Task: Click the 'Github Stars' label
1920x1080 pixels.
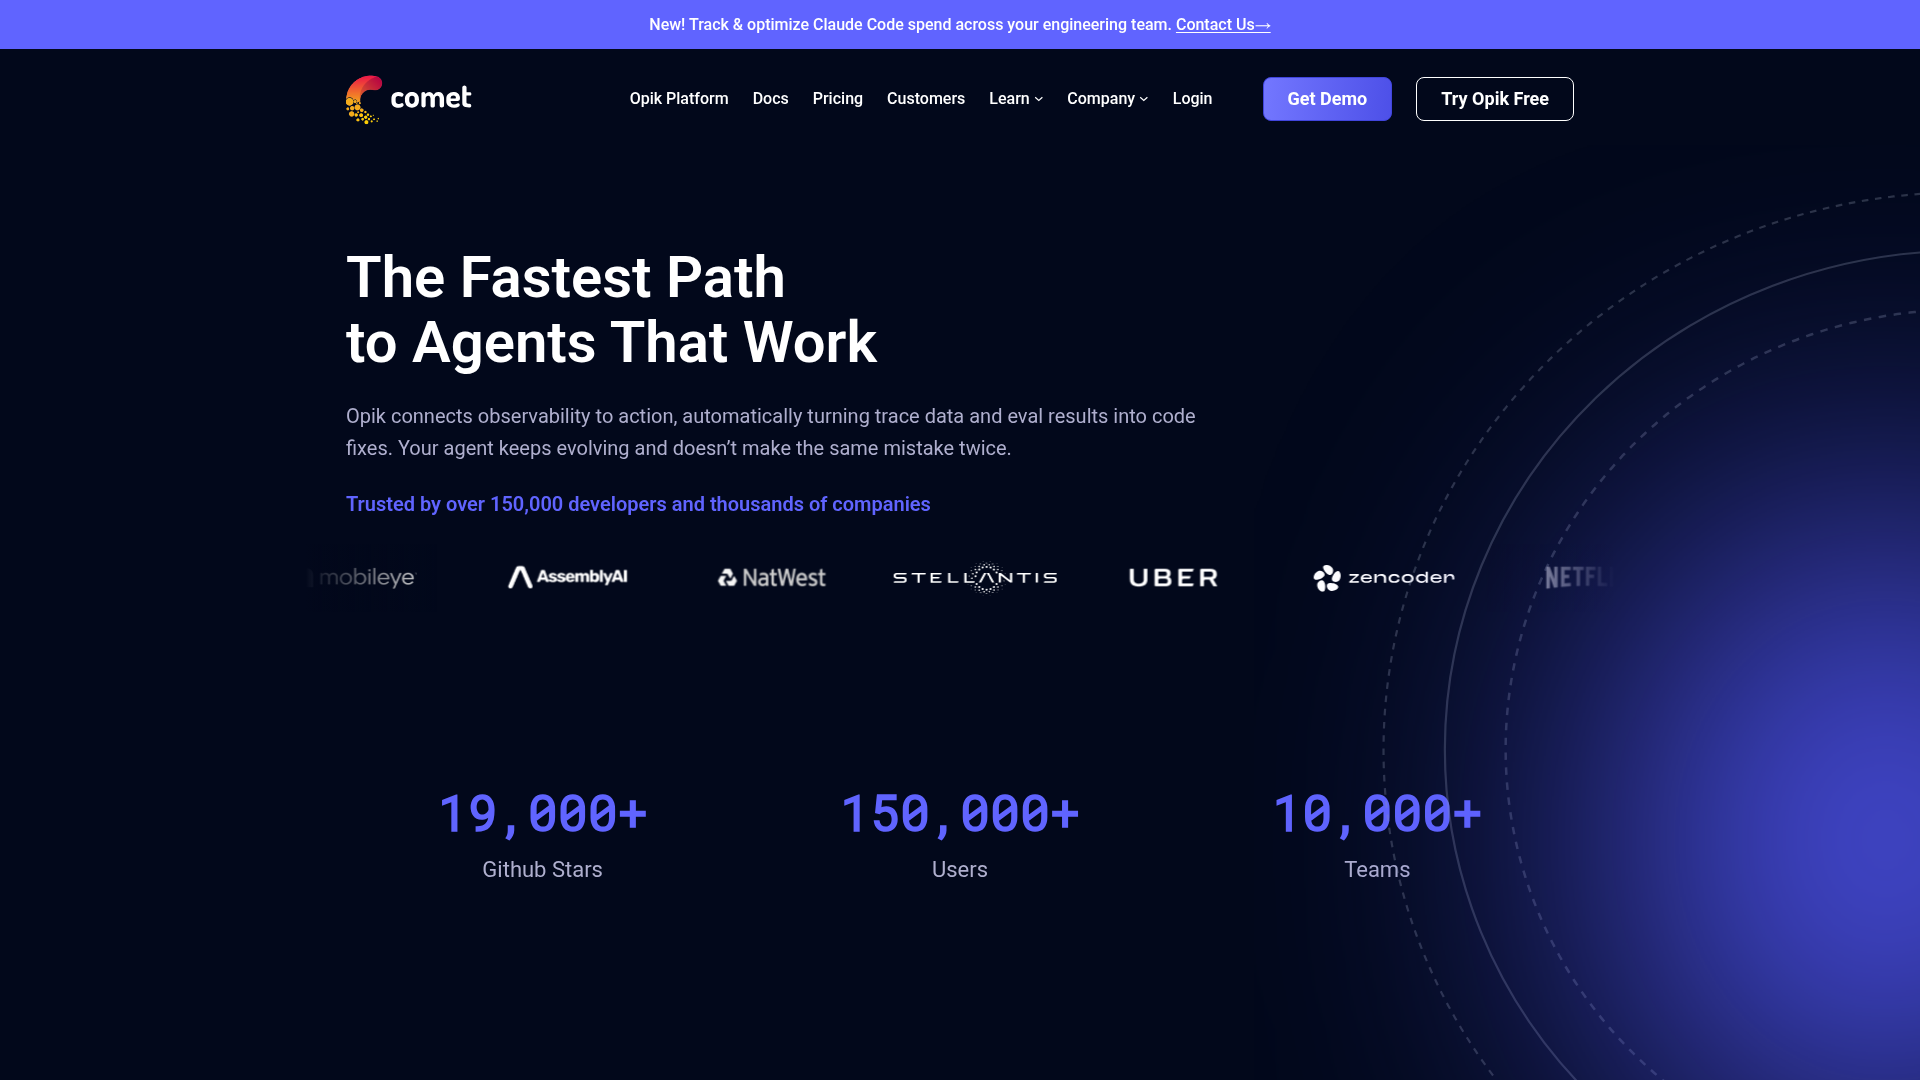Action: (x=542, y=870)
